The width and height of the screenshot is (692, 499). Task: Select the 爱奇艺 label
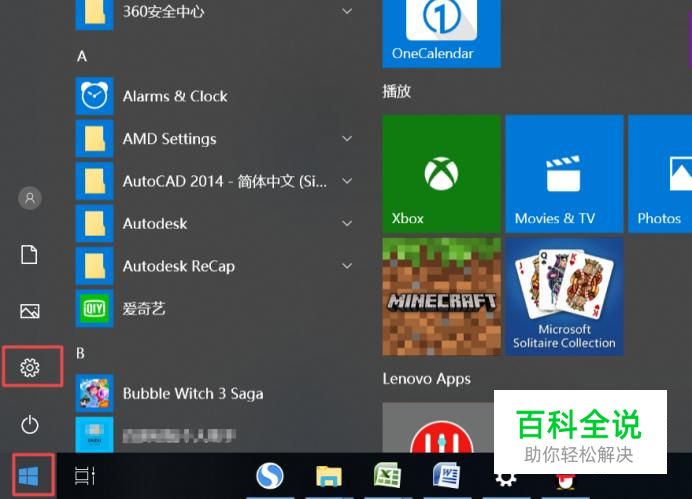coord(144,308)
